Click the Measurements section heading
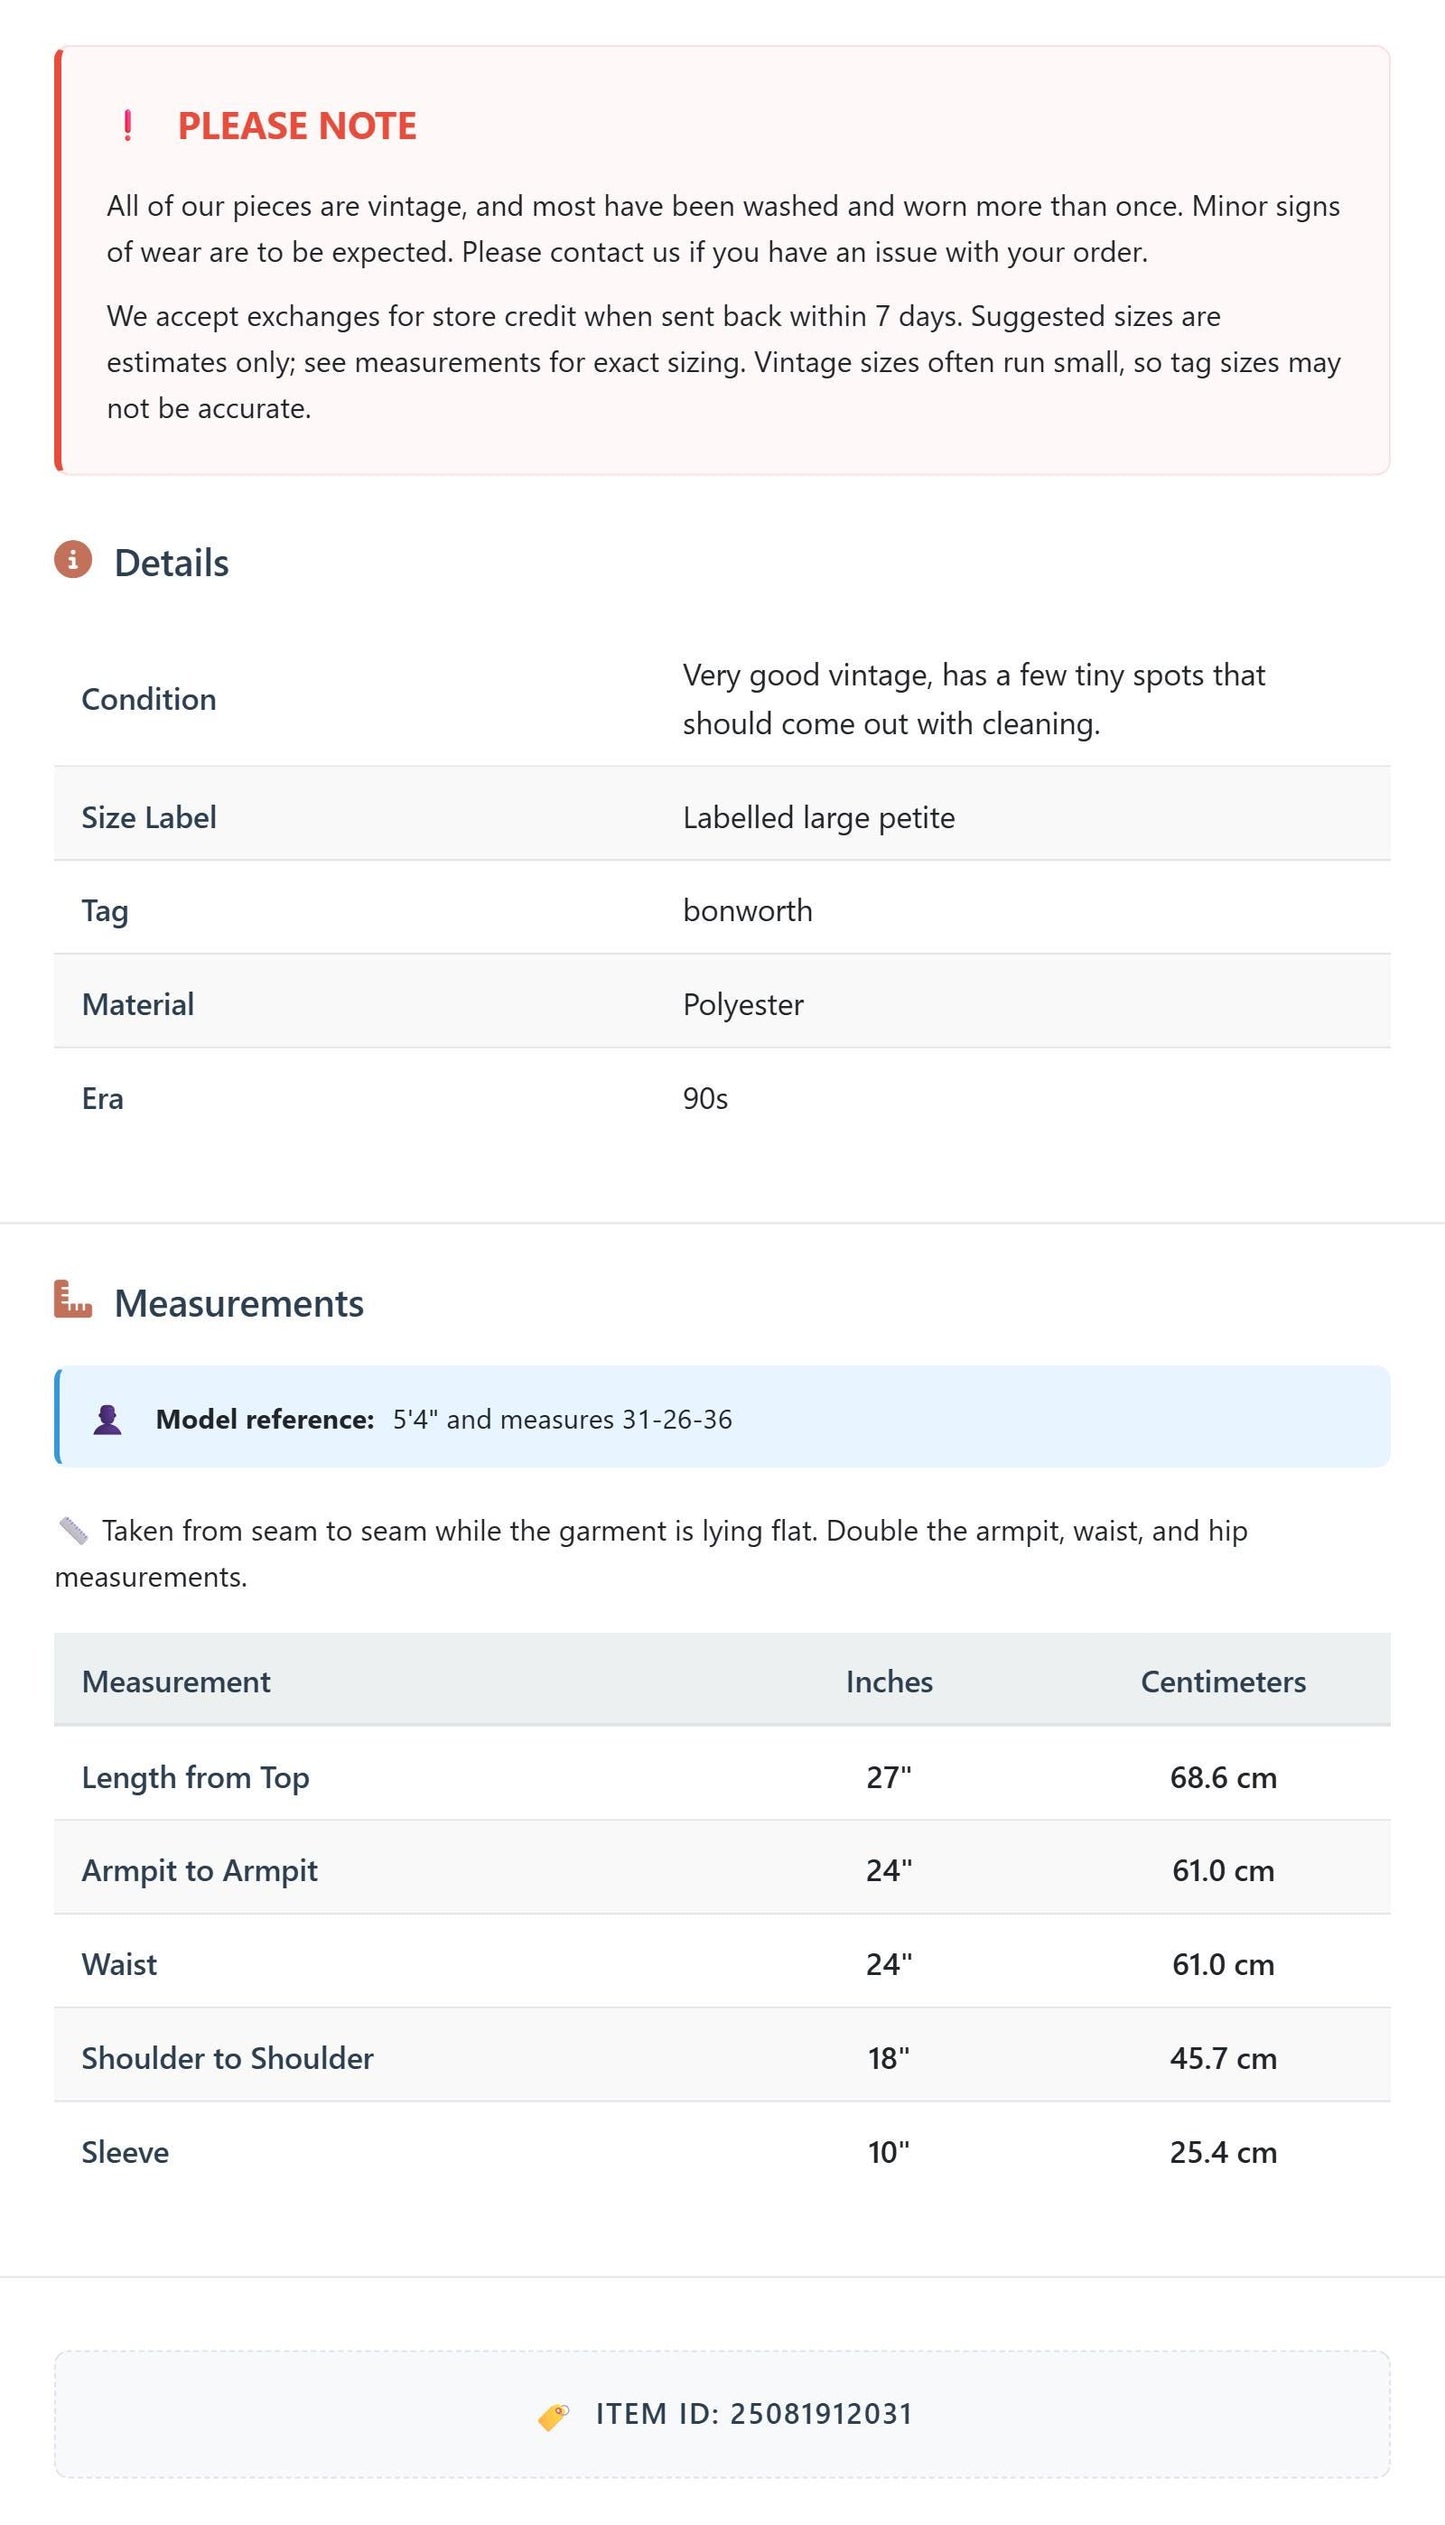1445x2525 pixels. pos(239,1303)
